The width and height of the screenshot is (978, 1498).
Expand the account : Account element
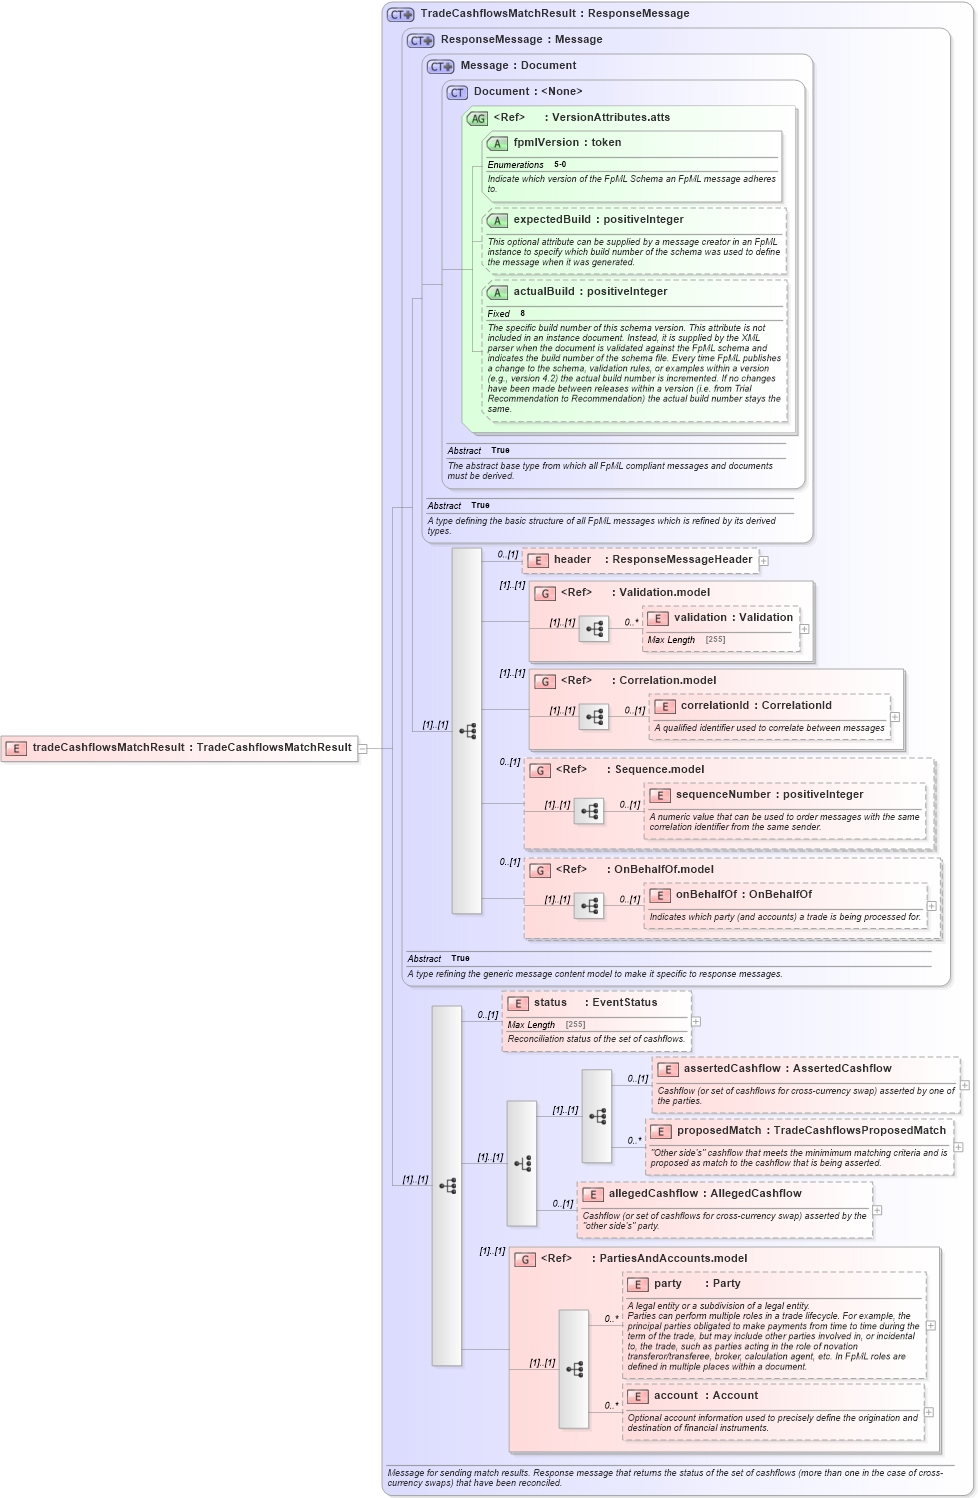pyautogui.click(x=929, y=1412)
